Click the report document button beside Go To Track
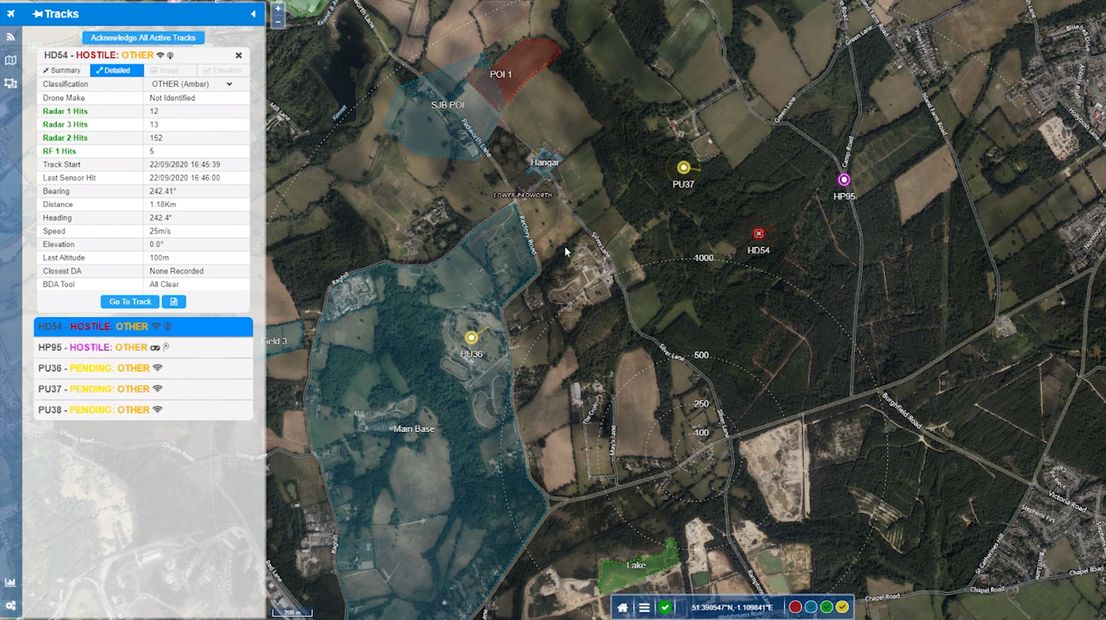The height and width of the screenshot is (620, 1106). (x=174, y=302)
